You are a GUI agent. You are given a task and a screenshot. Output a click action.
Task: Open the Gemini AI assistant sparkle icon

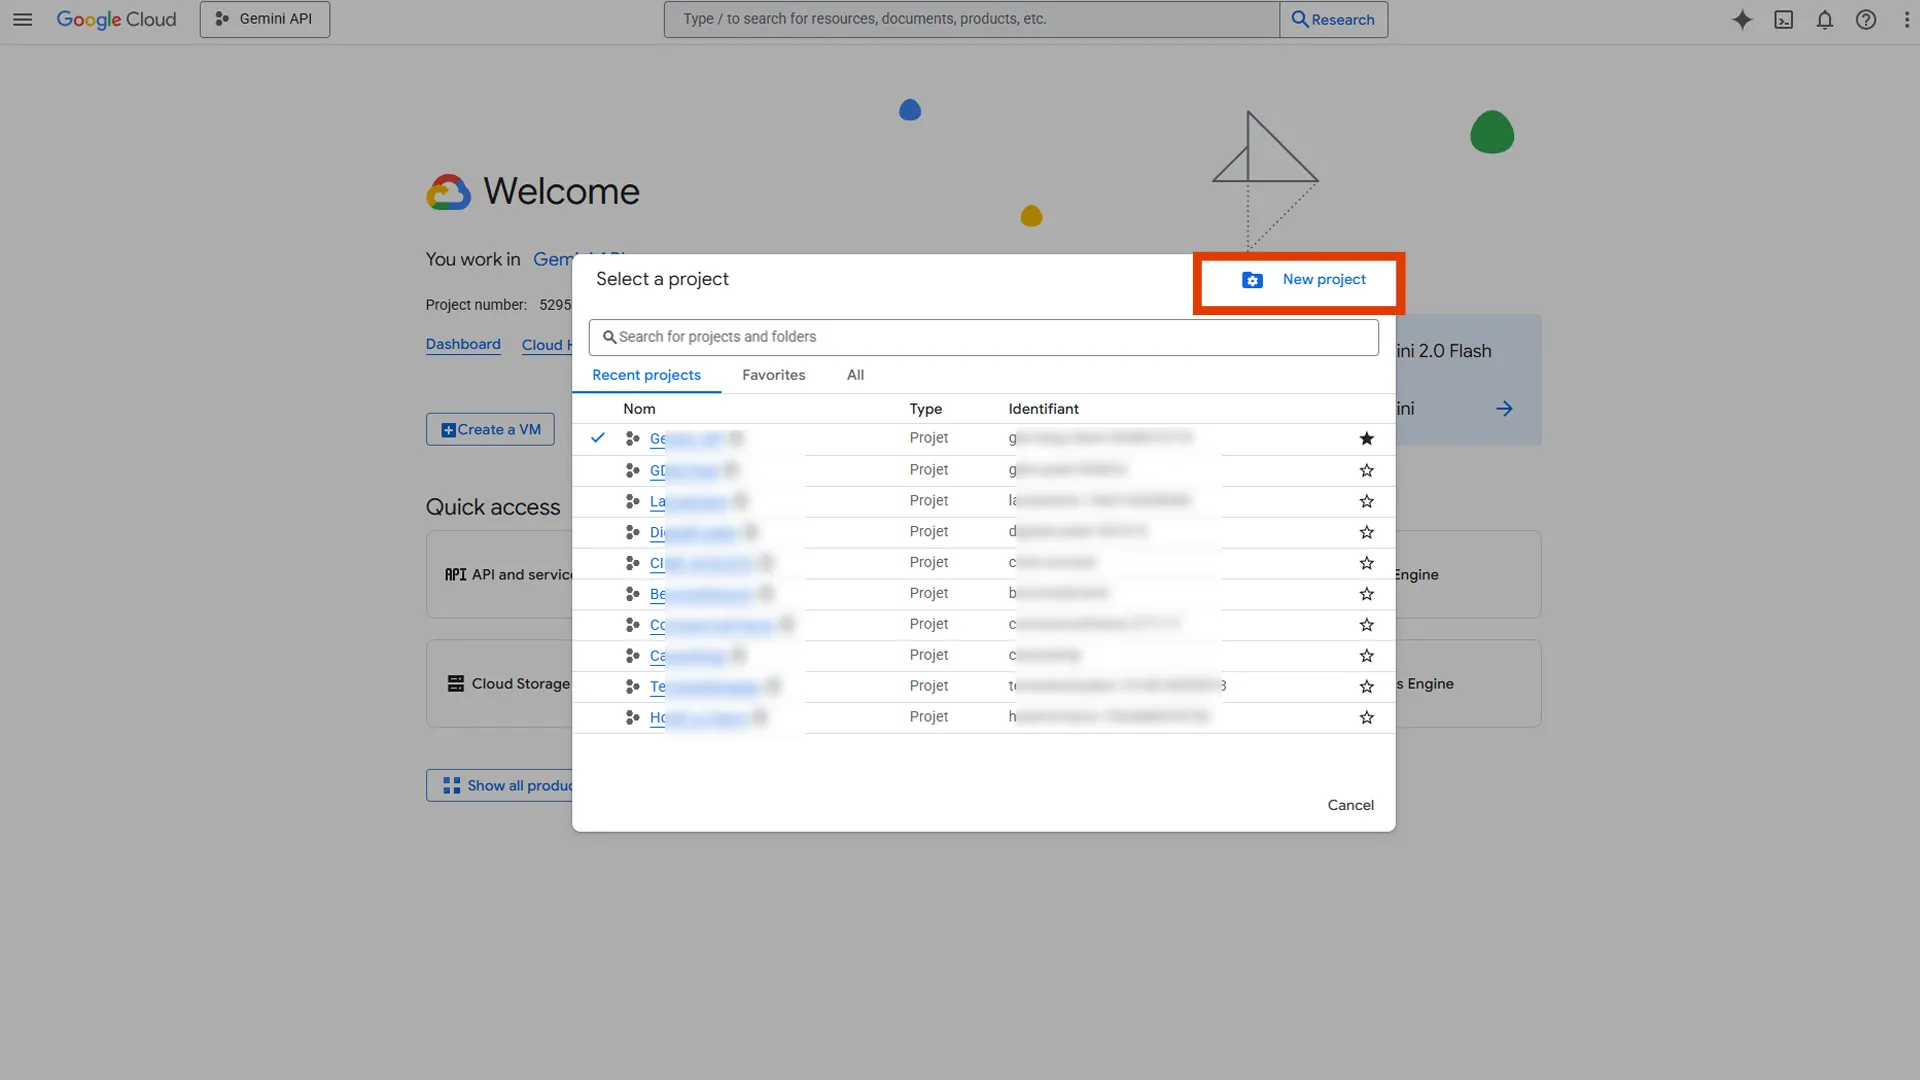point(1742,19)
